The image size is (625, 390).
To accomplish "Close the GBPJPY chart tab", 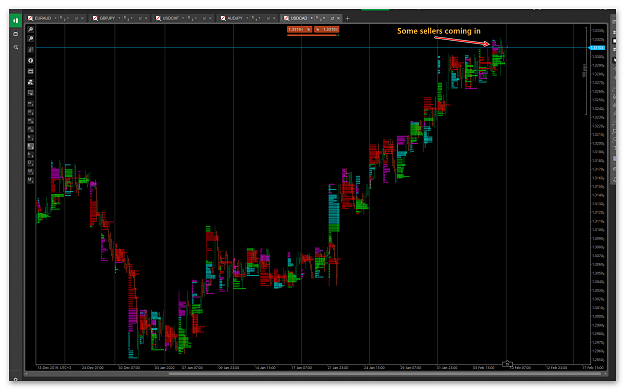I will 146,18.
